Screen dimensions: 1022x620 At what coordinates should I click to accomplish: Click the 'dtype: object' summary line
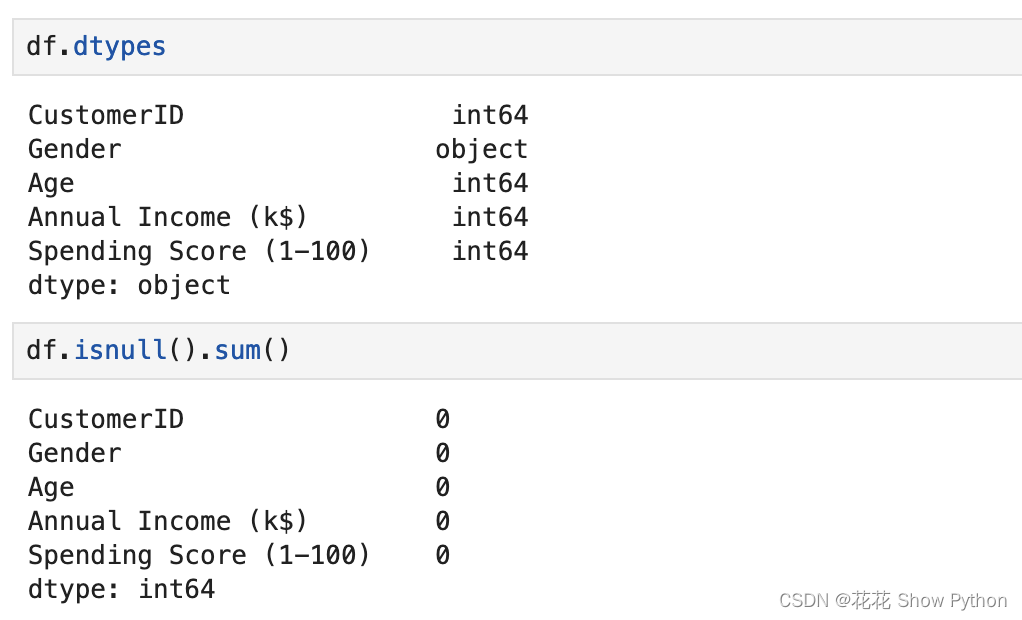pyautogui.click(x=129, y=285)
